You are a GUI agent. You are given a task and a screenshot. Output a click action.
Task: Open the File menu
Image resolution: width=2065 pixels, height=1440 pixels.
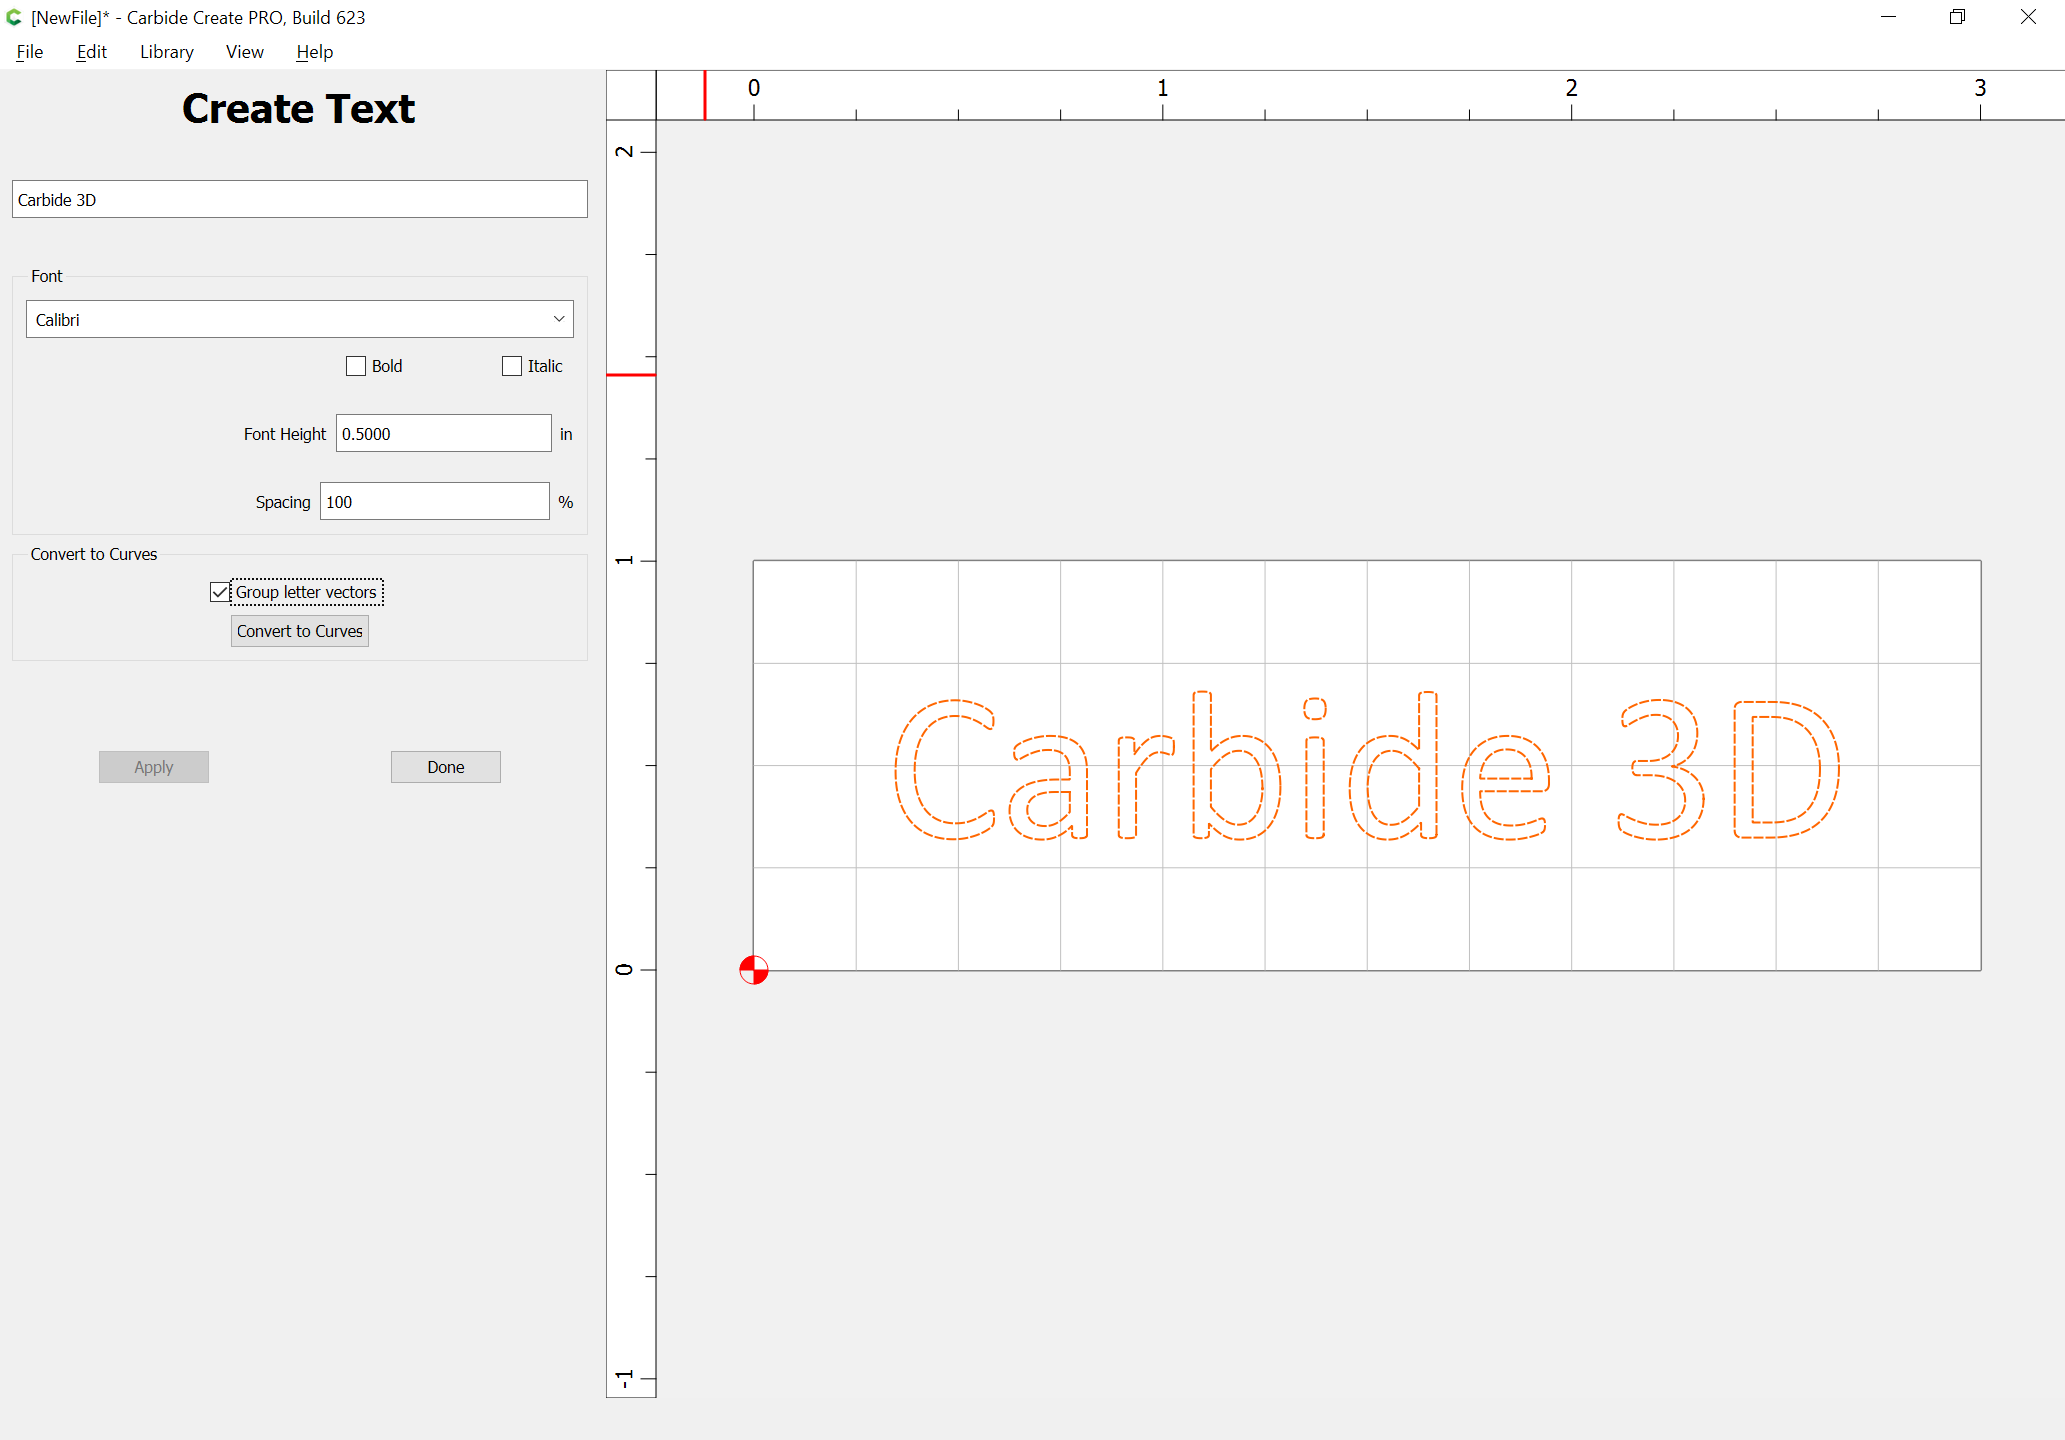click(x=29, y=52)
